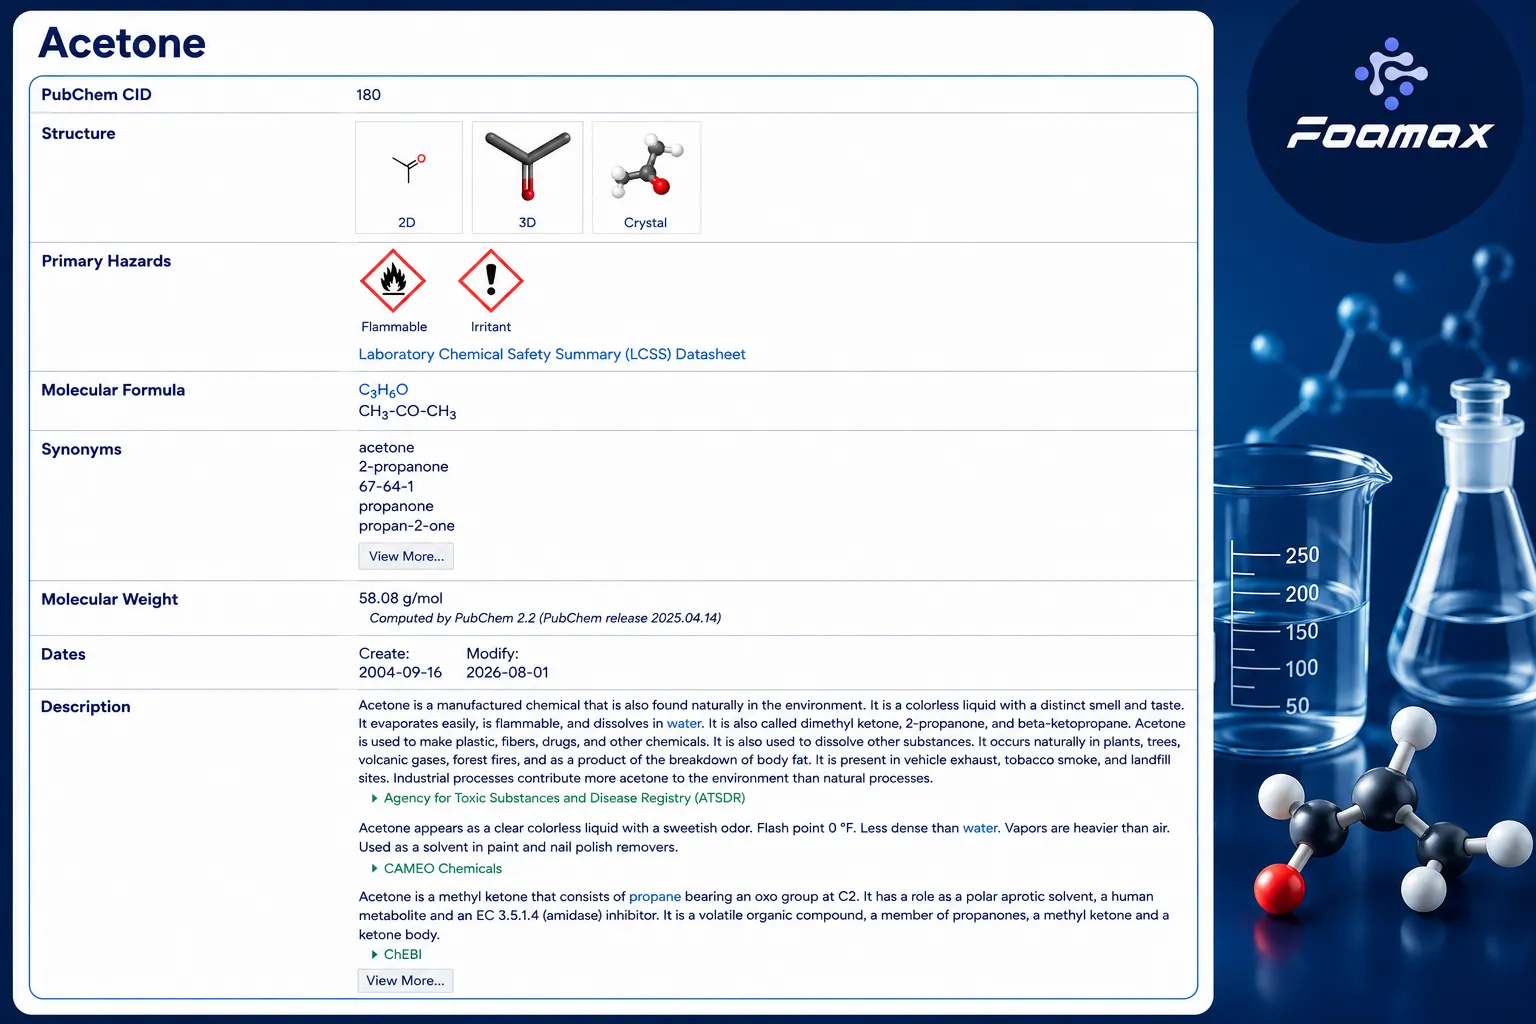
Task: Open the propane link in the description
Action: pyautogui.click(x=655, y=897)
